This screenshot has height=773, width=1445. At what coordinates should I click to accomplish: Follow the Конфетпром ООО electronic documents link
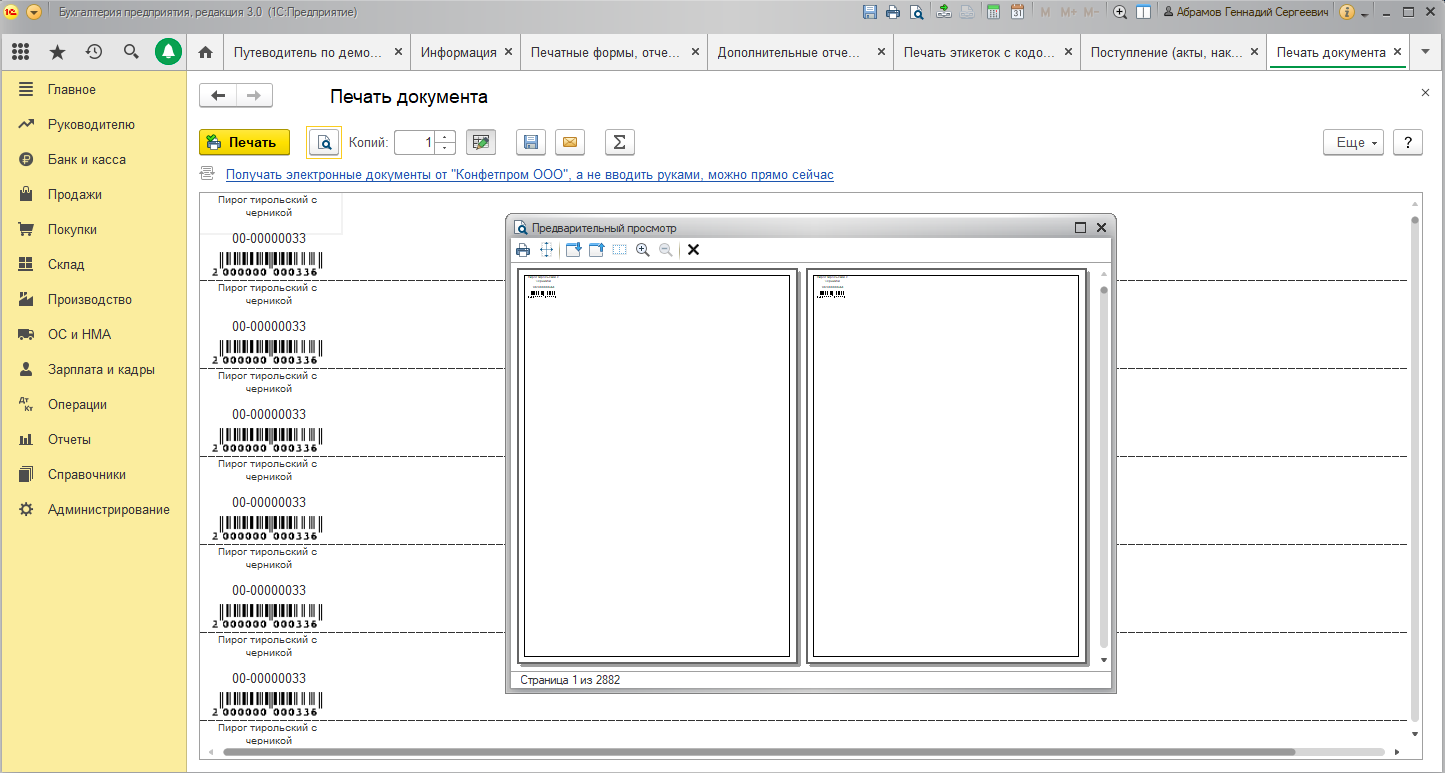(529, 174)
